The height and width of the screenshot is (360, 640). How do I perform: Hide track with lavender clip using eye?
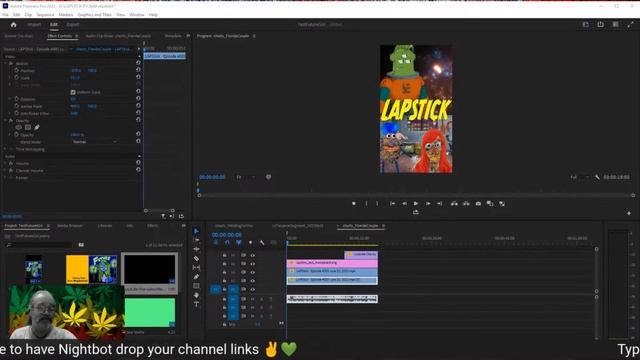pyautogui.click(x=253, y=255)
